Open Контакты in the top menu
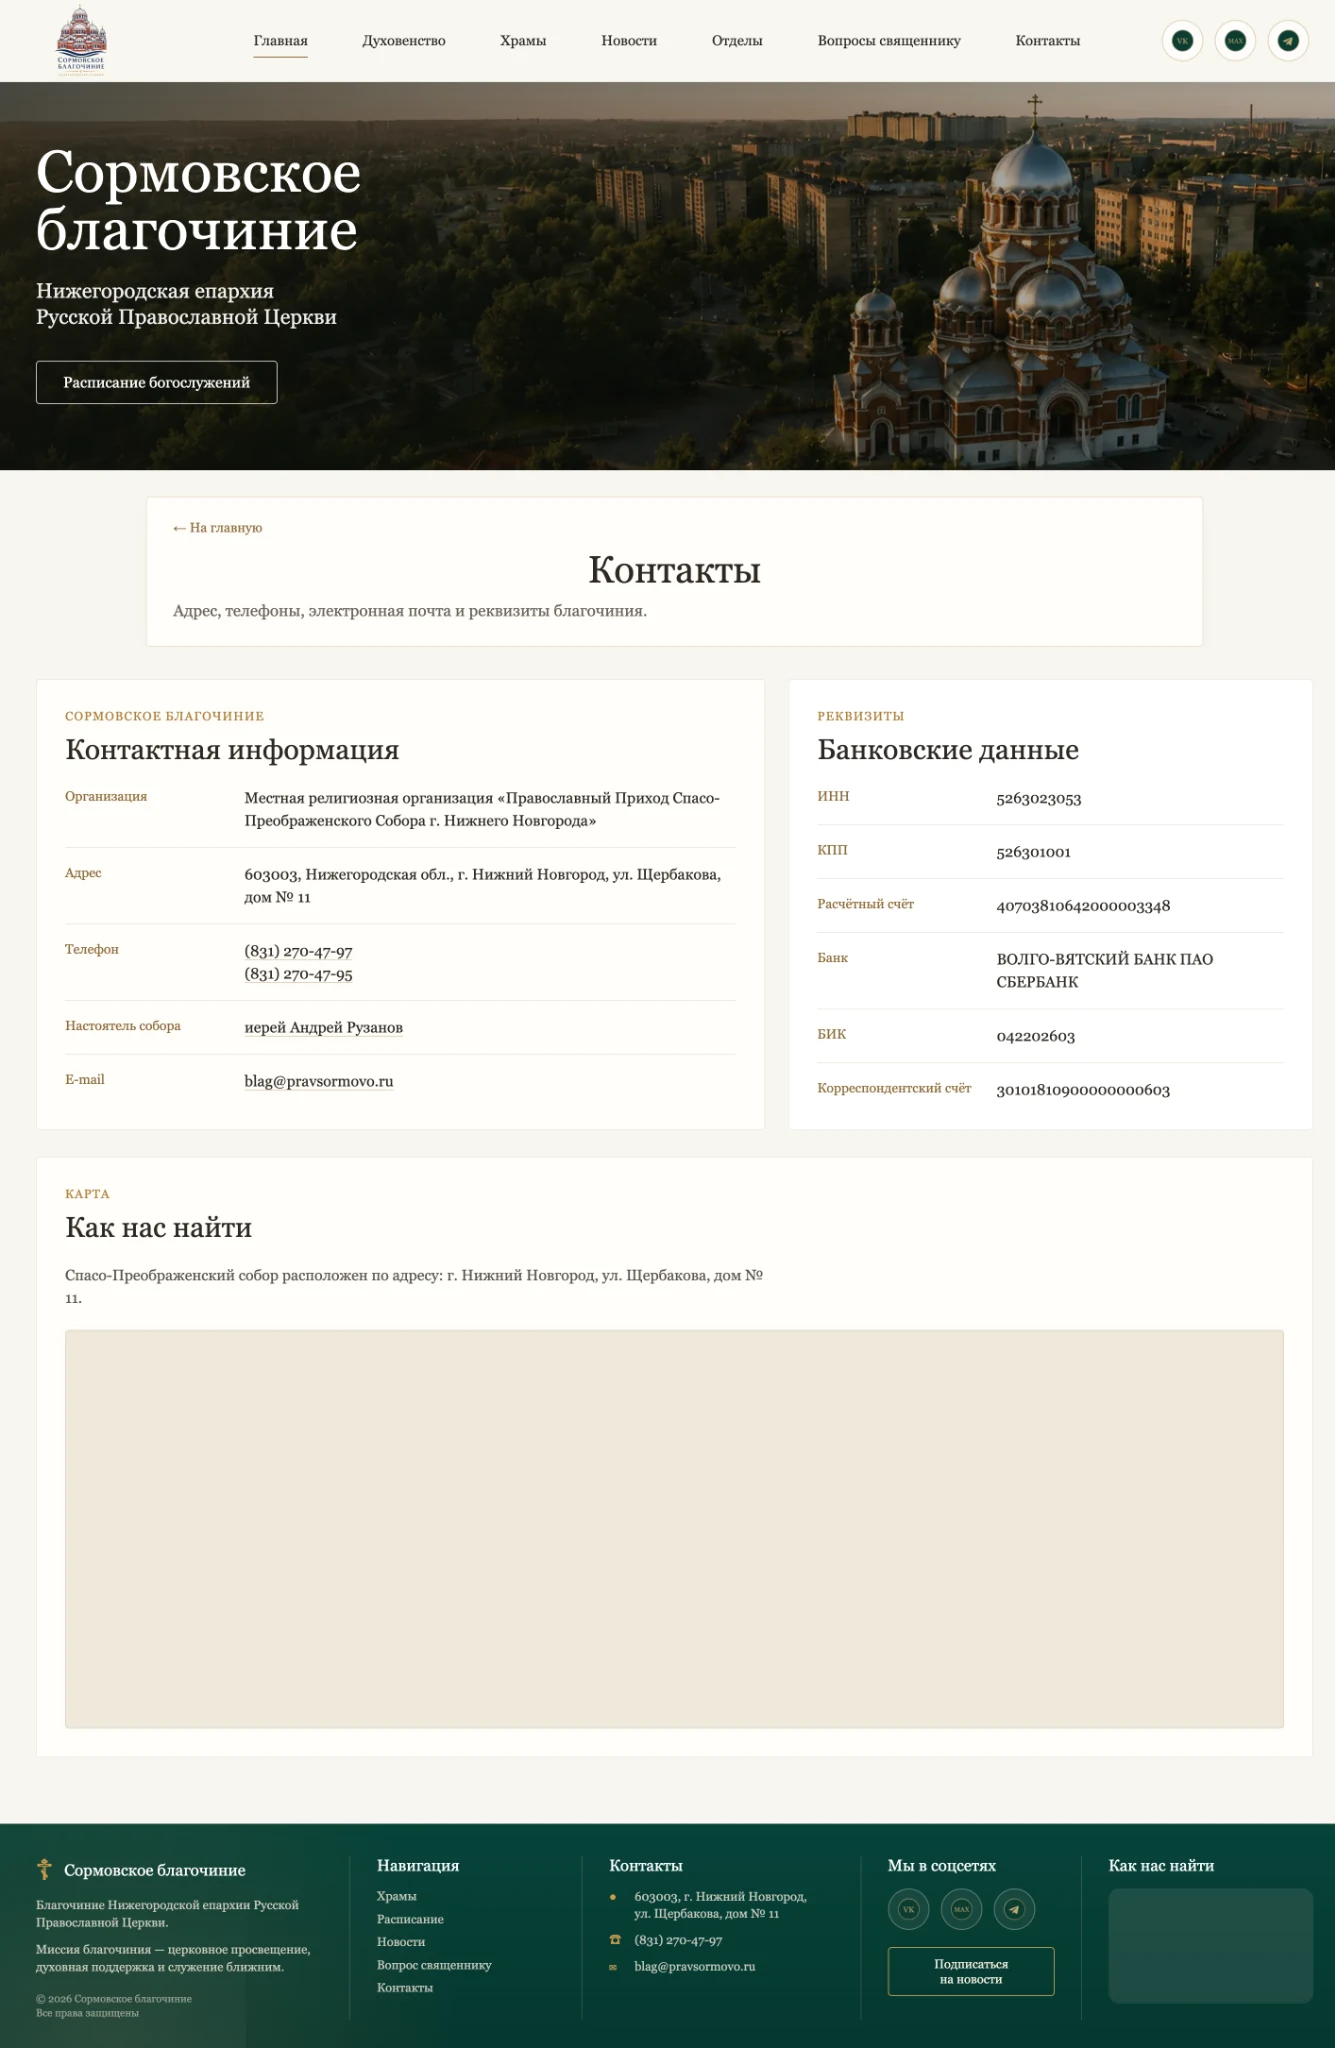1335x2048 pixels. pyautogui.click(x=1047, y=41)
